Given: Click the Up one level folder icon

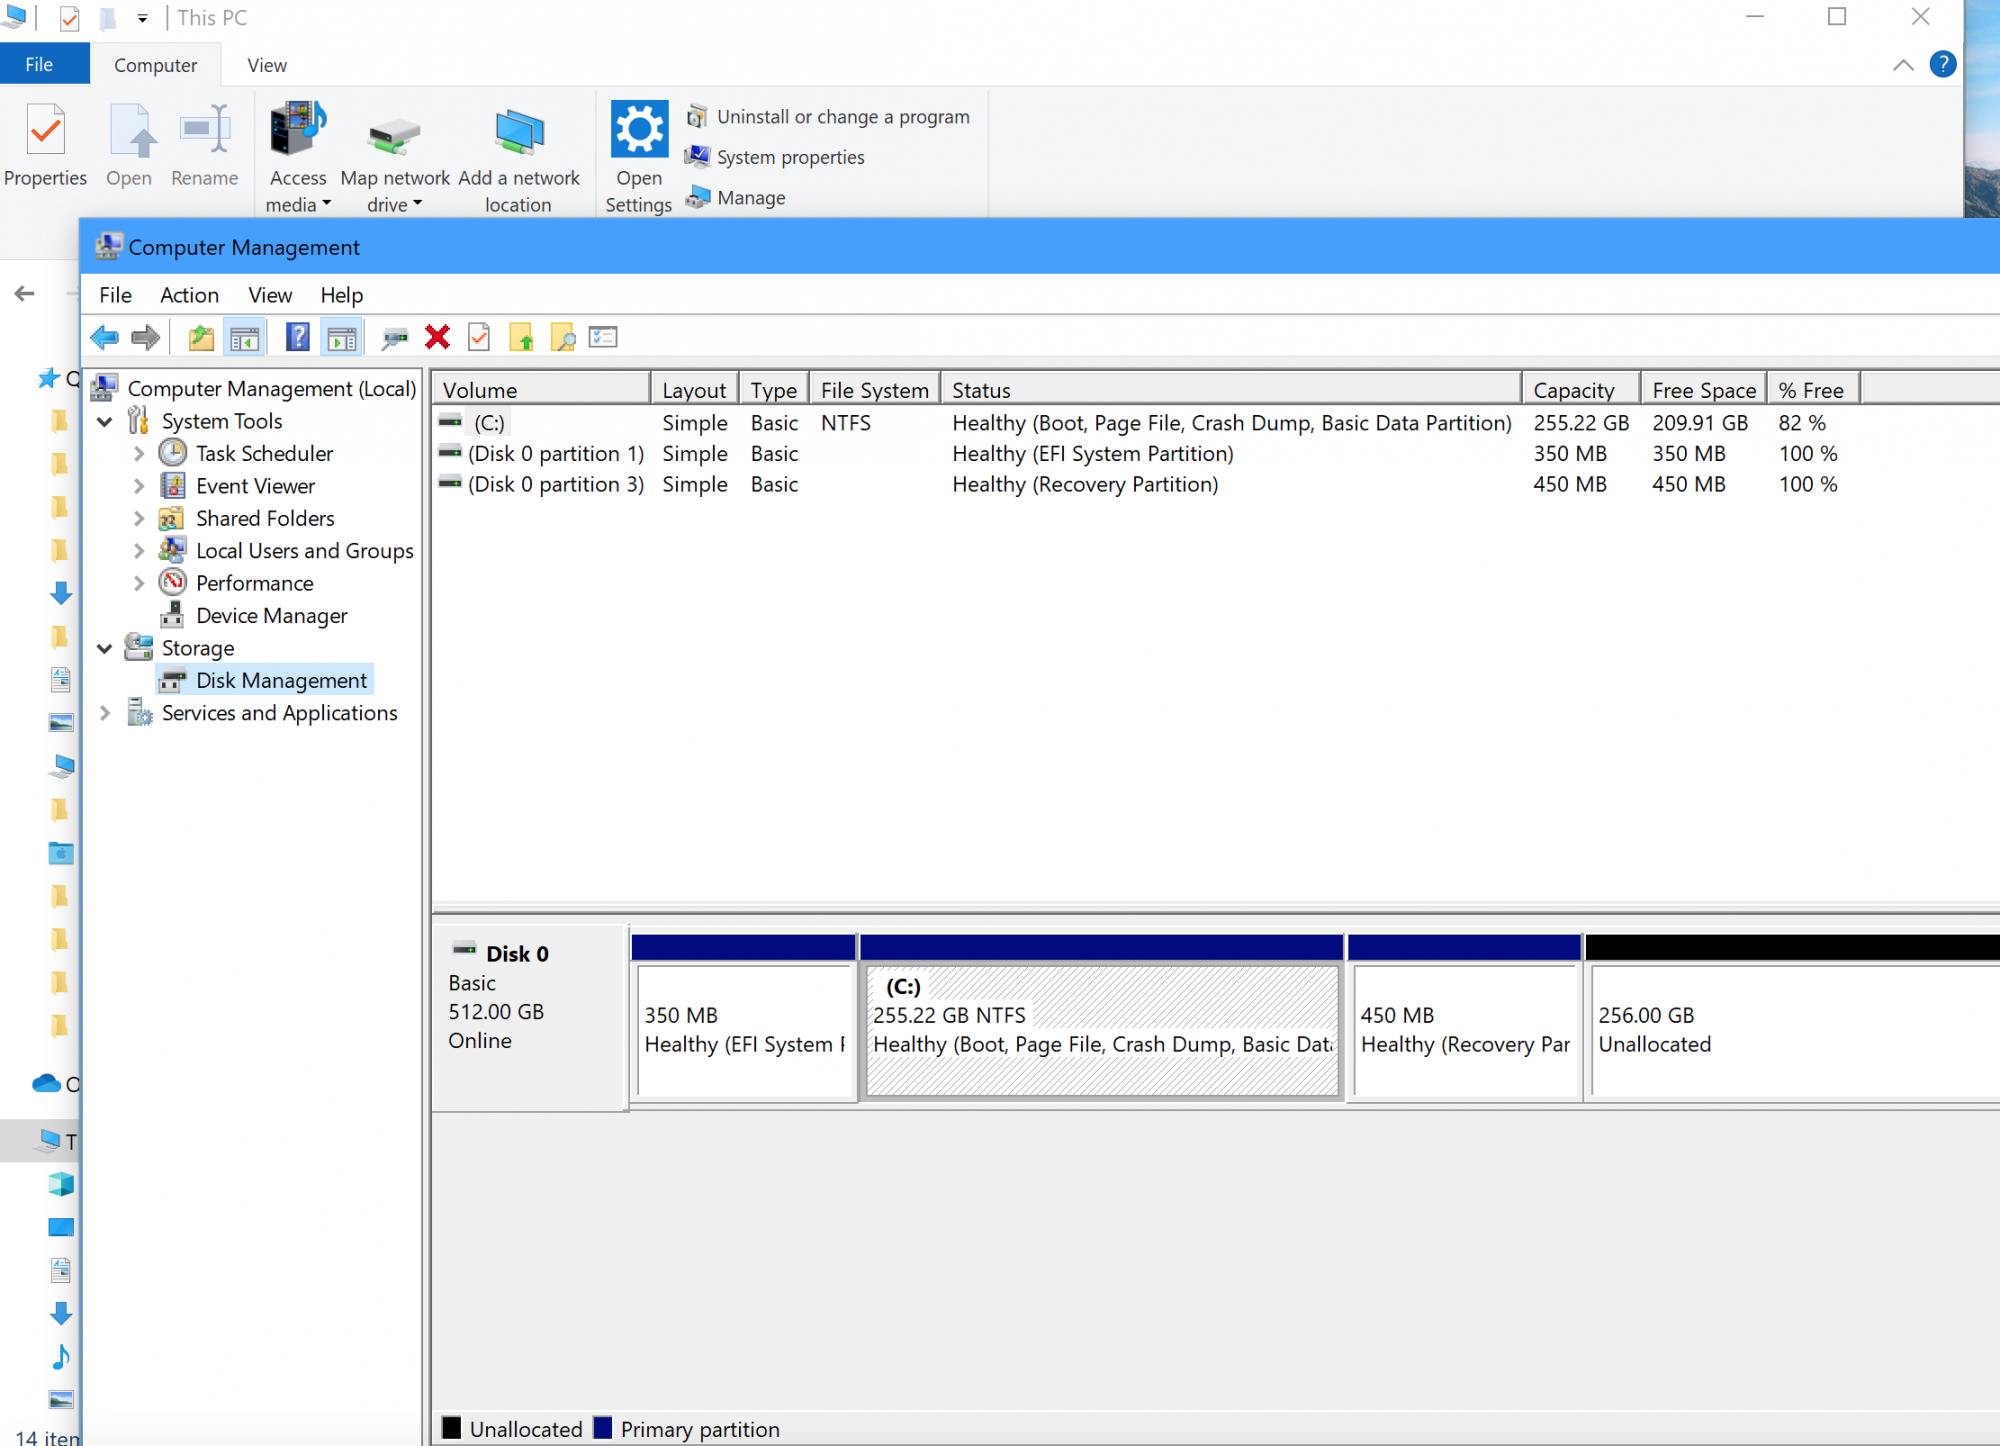Looking at the screenshot, I should click(x=201, y=337).
